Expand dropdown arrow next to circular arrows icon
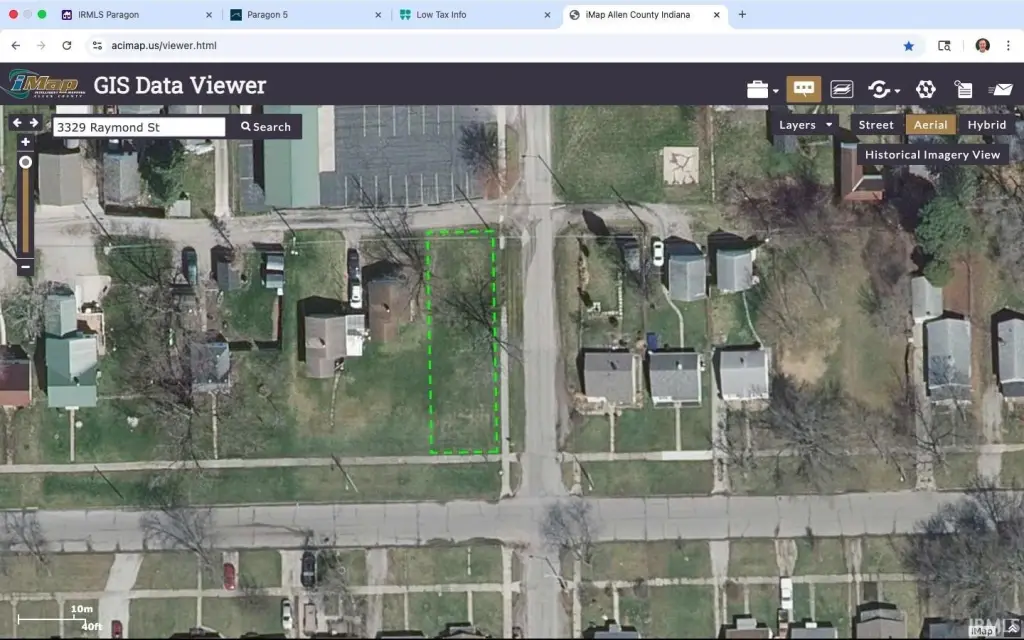This screenshot has height=640, width=1024. point(897,91)
